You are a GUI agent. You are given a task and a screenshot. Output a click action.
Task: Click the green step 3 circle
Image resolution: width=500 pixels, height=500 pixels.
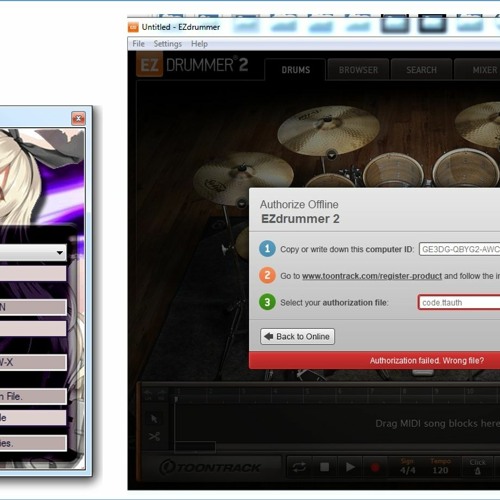(267, 302)
